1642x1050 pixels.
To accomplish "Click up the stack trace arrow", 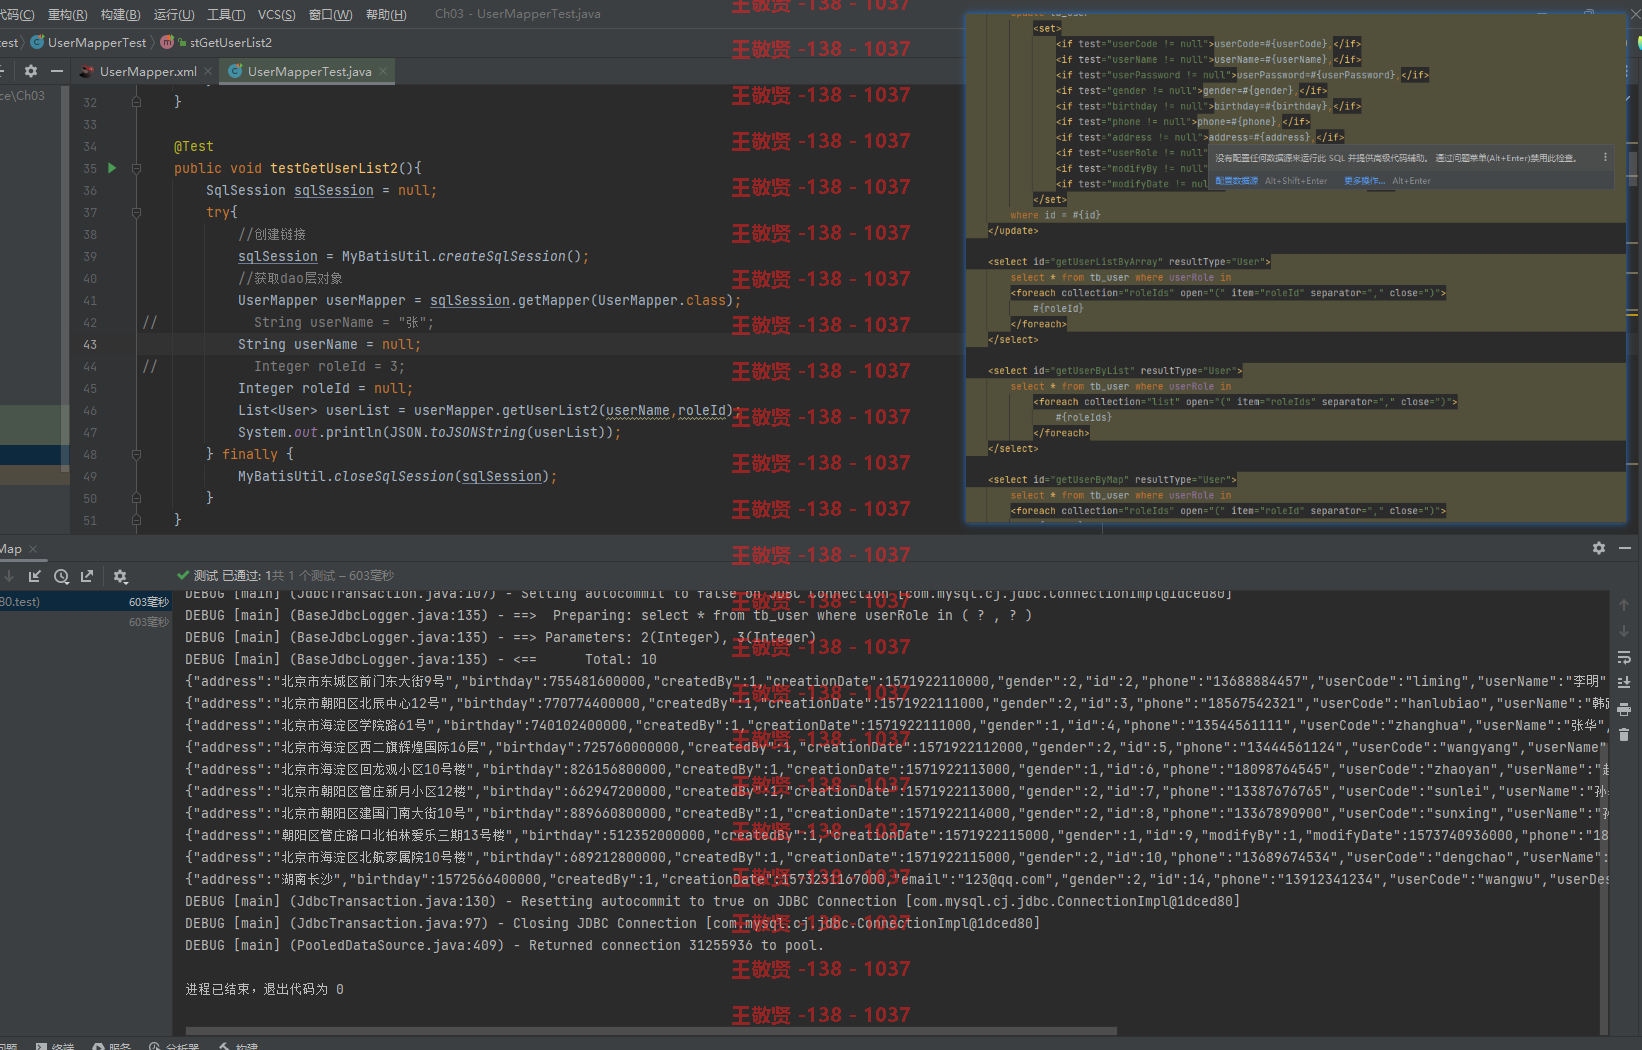I will pos(1624,606).
